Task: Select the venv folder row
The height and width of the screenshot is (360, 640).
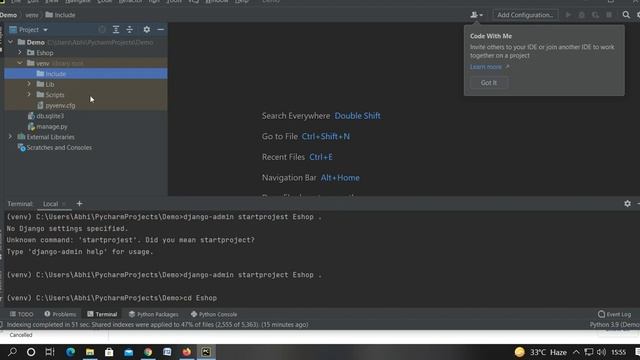Action: (86, 63)
